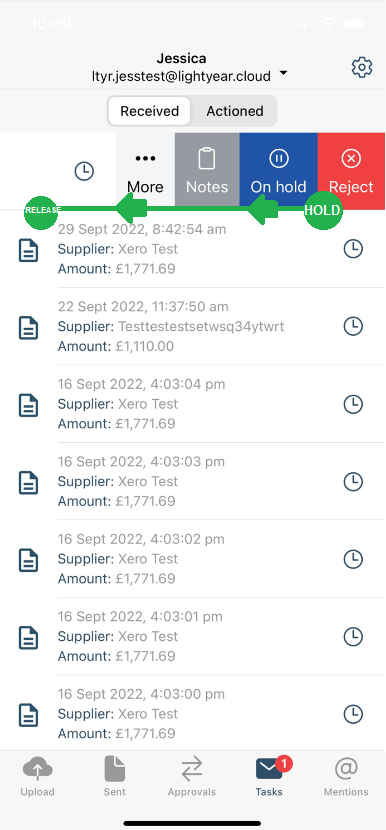Open Tasks with the notification badge
386x830 pixels.
click(271, 777)
